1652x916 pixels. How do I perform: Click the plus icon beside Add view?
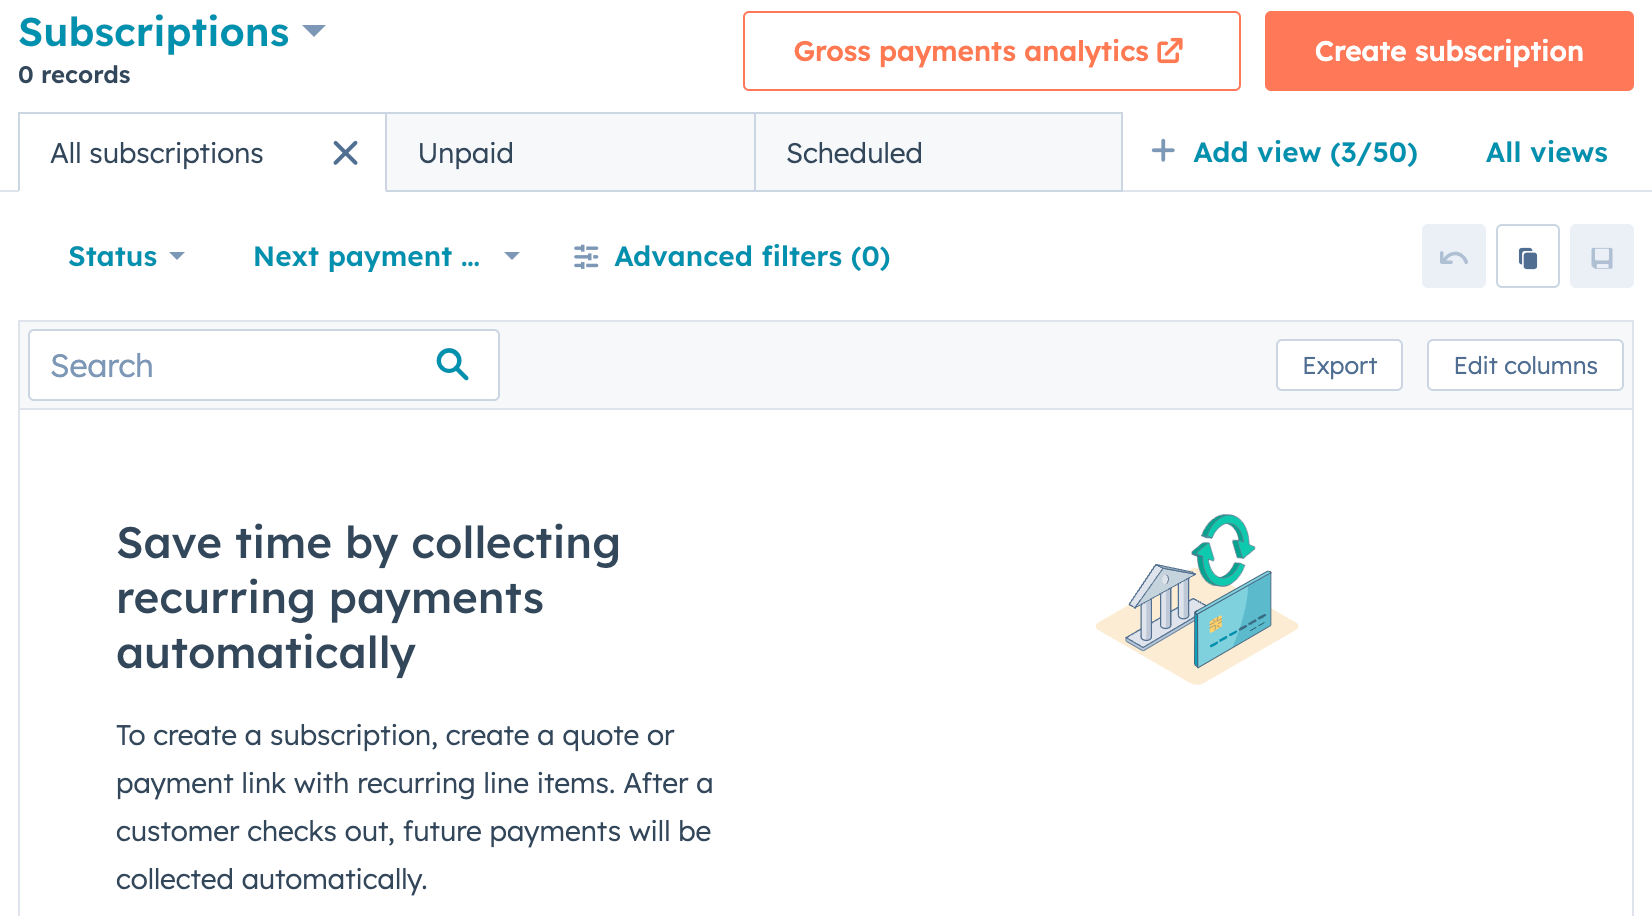1163,152
